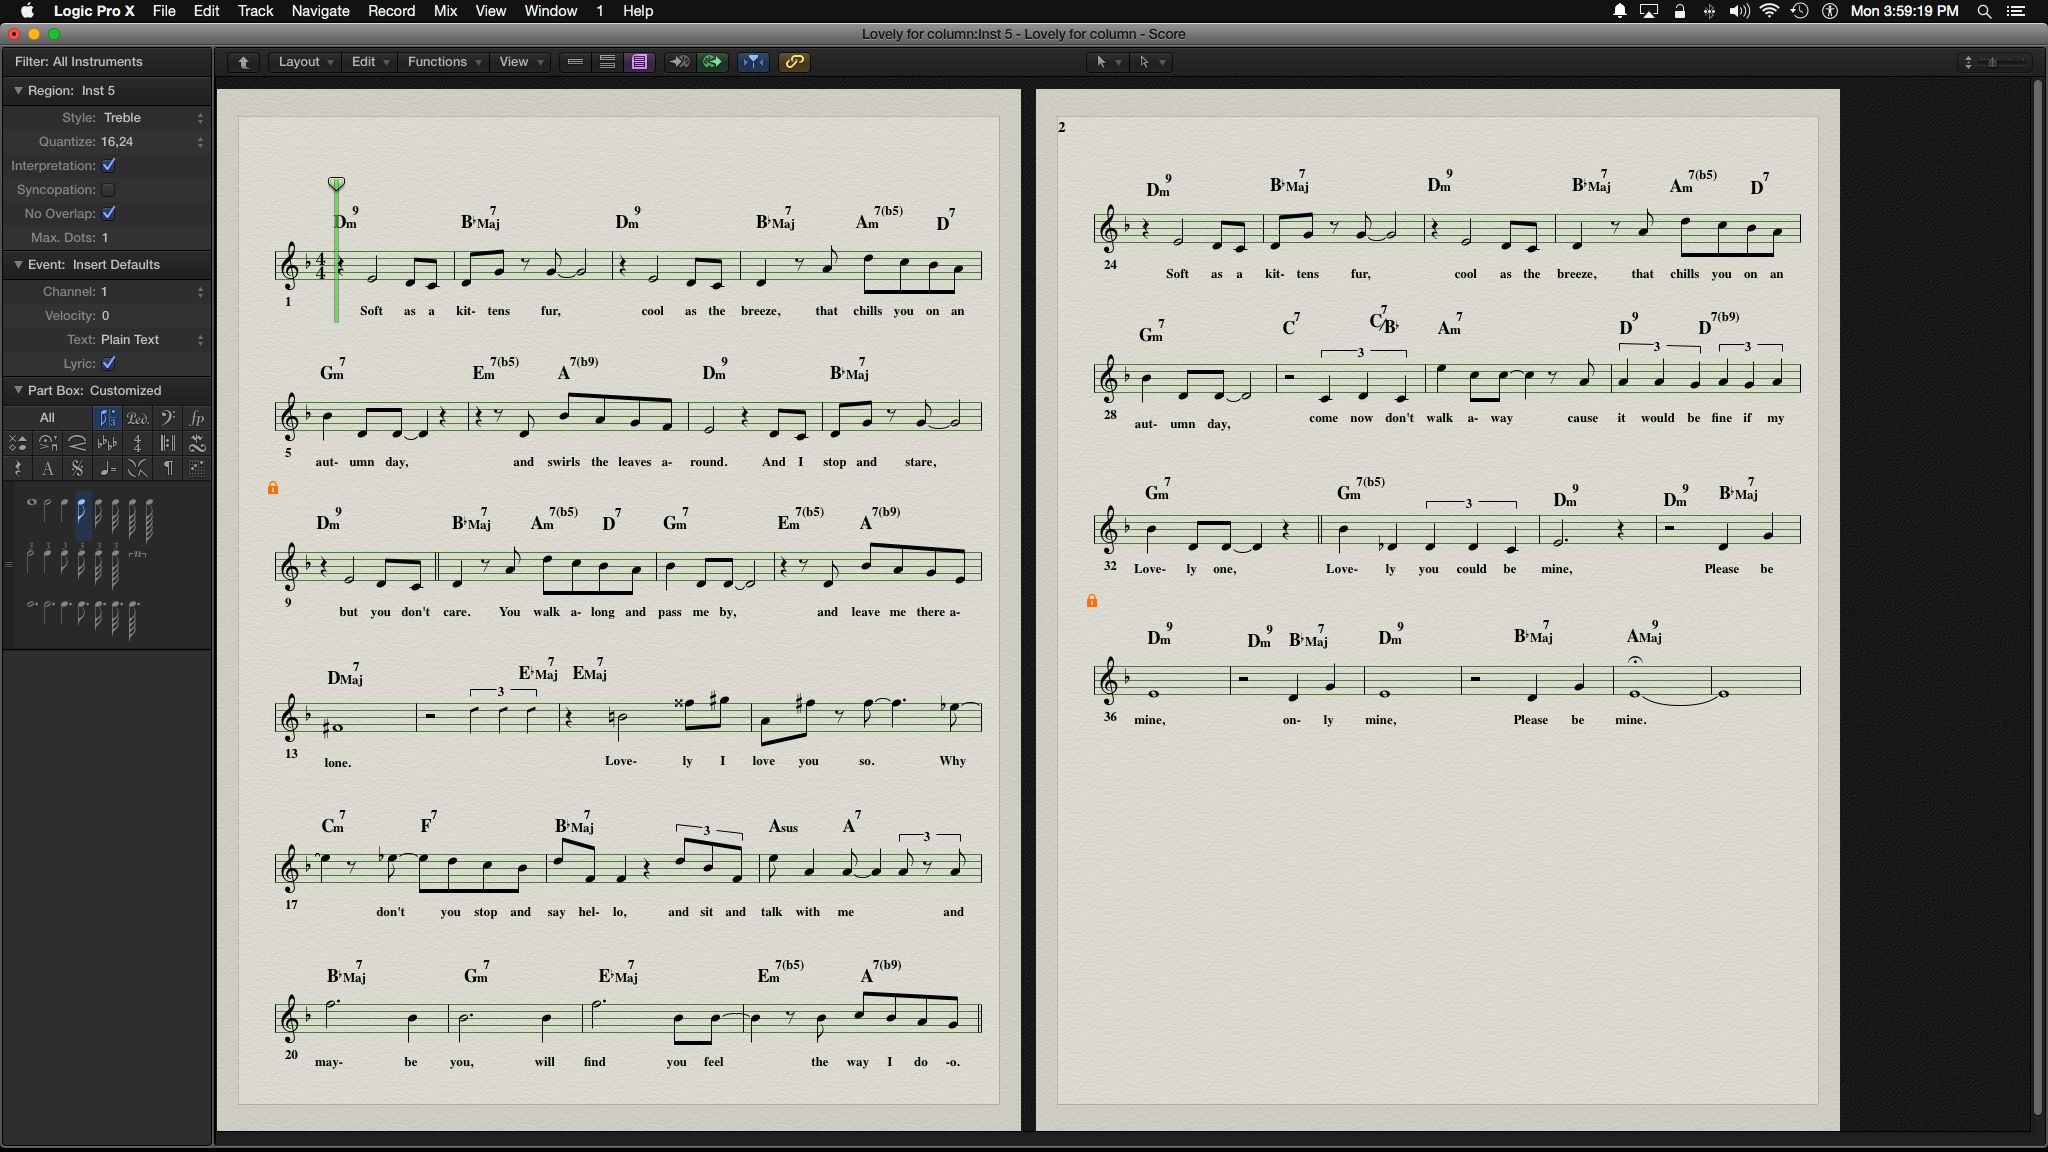Toggle the Interpretation checkbox
Viewport: 2048px width, 1152px height.
109,165
